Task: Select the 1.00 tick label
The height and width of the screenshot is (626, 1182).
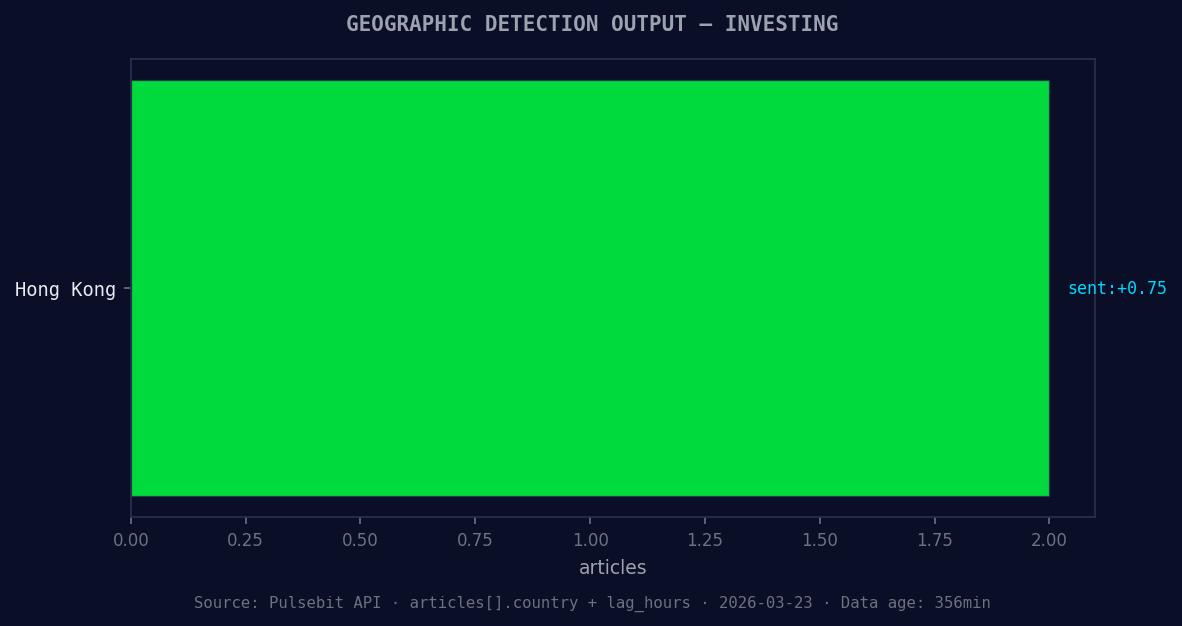Action: (x=590, y=539)
